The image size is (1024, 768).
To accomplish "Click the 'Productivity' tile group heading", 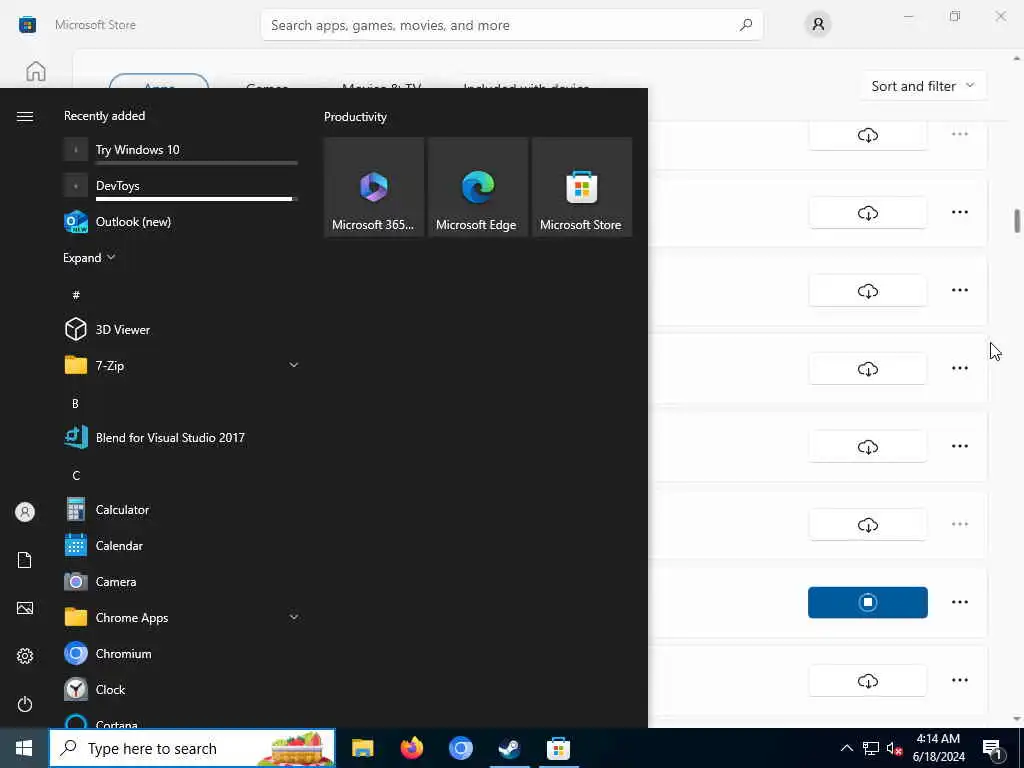I will (355, 117).
